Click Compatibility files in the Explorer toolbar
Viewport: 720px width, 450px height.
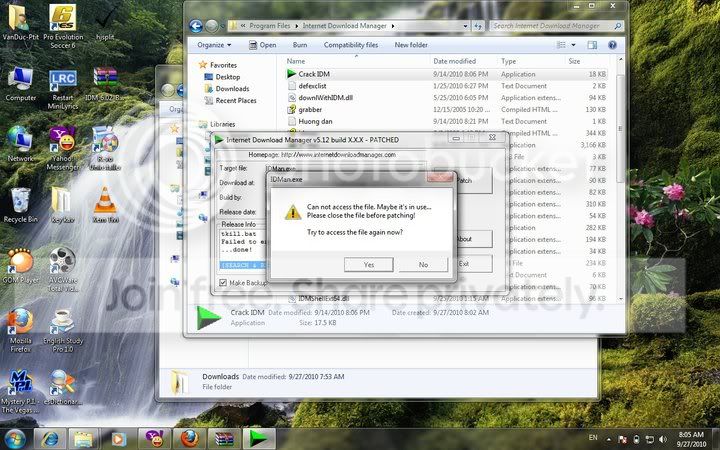[350, 45]
